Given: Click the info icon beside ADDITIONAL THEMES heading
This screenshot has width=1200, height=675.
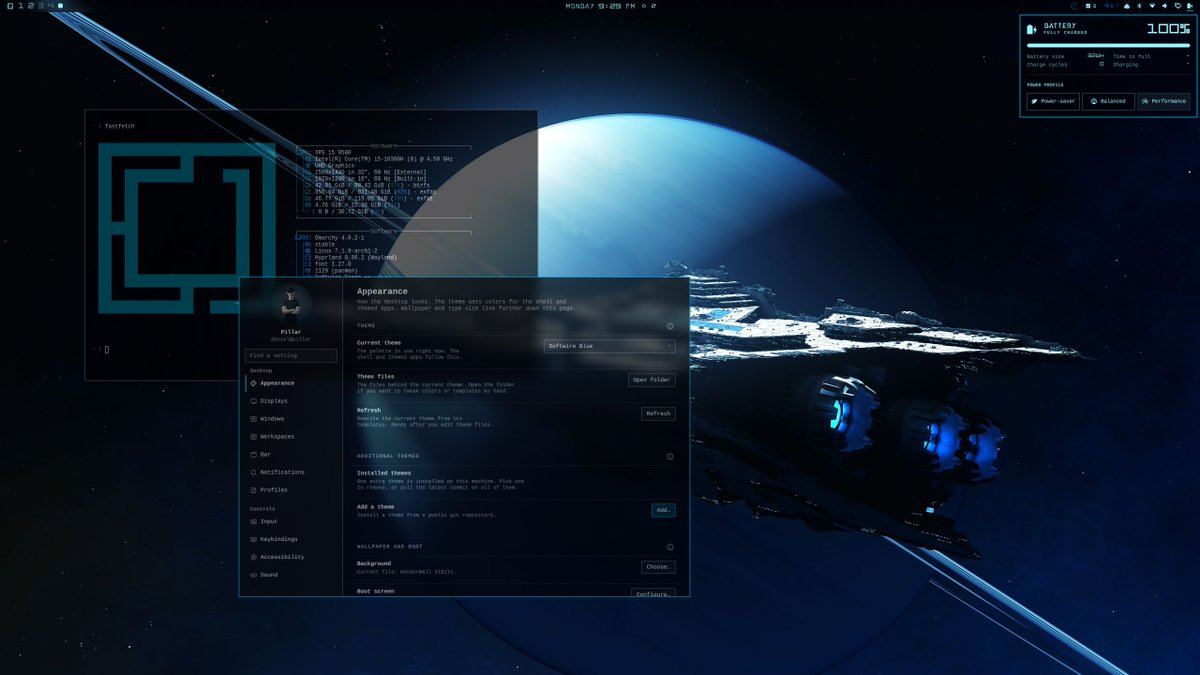Looking at the screenshot, I should (x=670, y=456).
